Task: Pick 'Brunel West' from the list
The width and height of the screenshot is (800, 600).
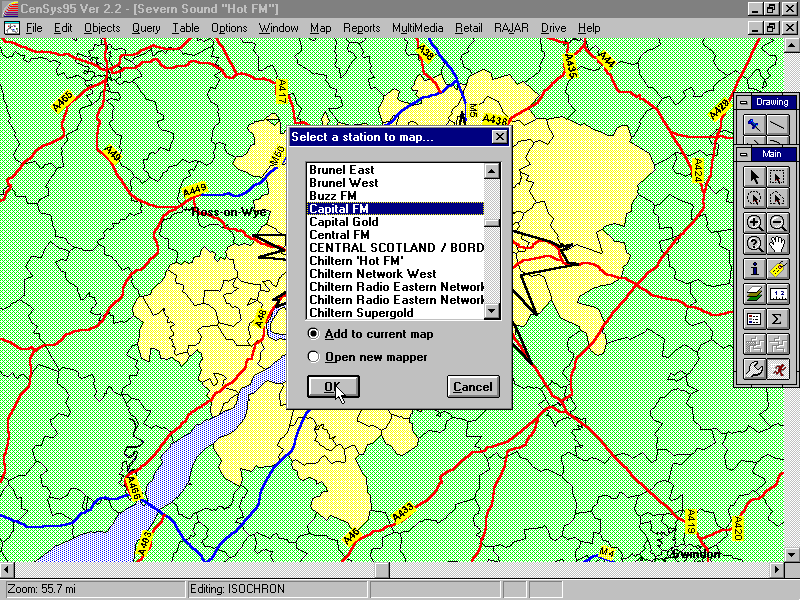Action: tap(344, 183)
